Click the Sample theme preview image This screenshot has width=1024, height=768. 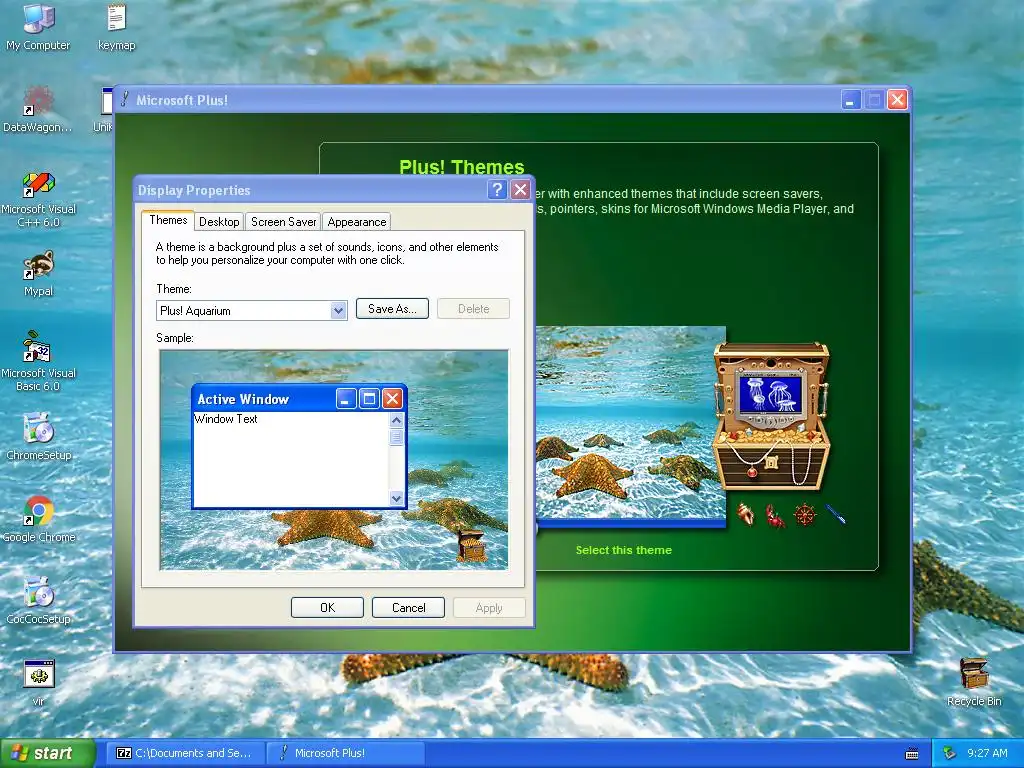[x=334, y=460]
